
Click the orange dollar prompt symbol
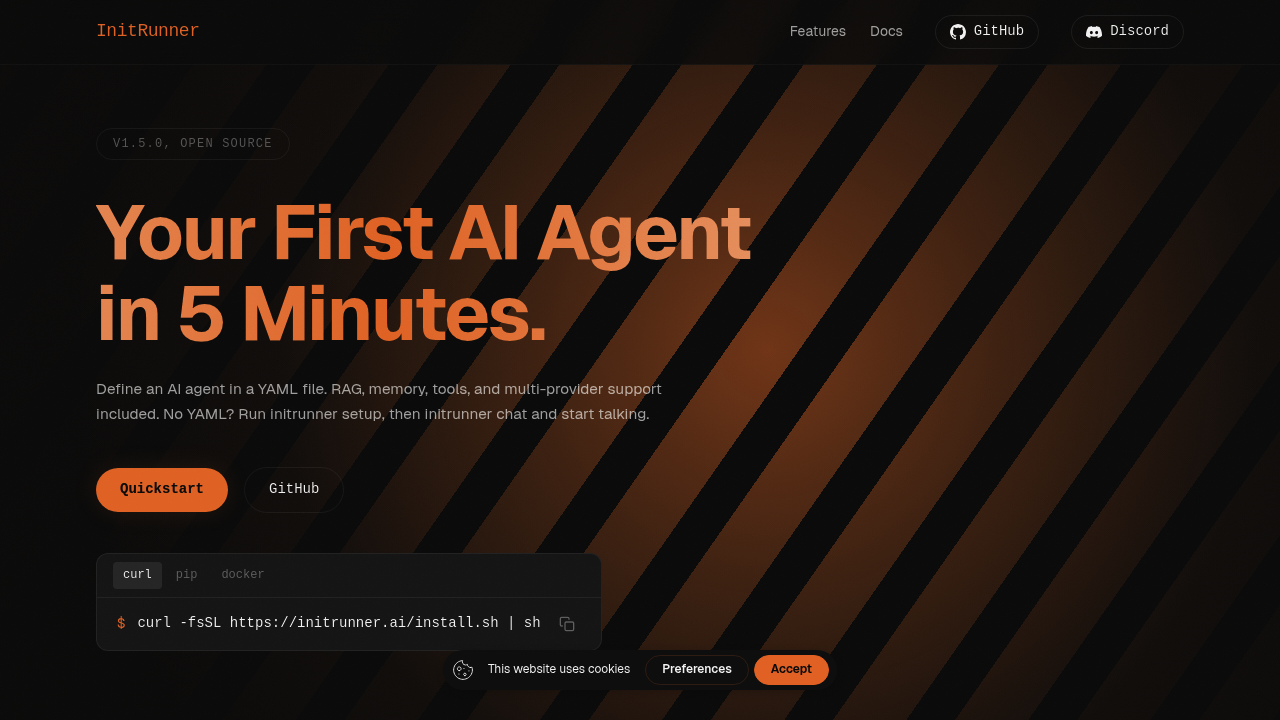click(121, 623)
